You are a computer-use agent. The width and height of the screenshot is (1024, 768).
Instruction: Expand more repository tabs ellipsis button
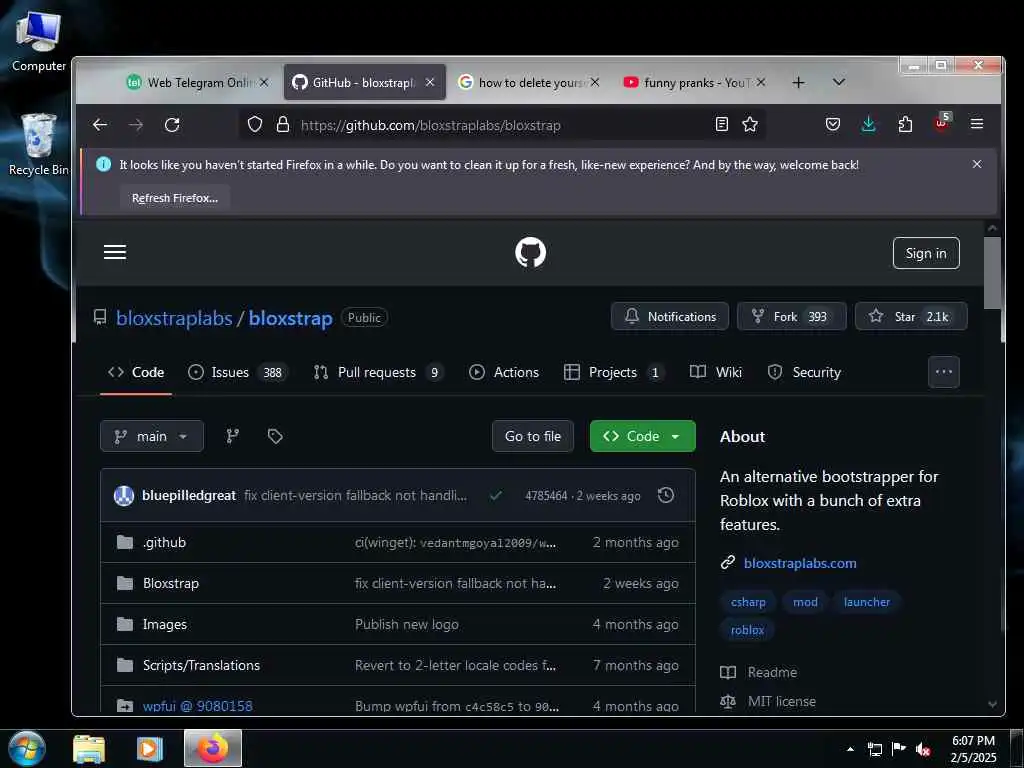click(x=944, y=372)
